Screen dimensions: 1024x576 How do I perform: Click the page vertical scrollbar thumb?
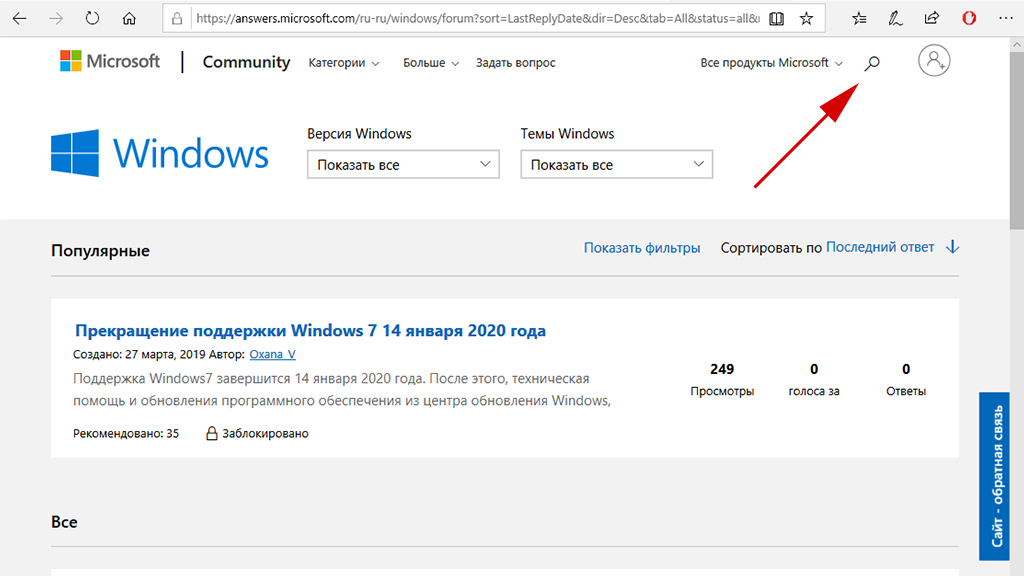point(1017,141)
